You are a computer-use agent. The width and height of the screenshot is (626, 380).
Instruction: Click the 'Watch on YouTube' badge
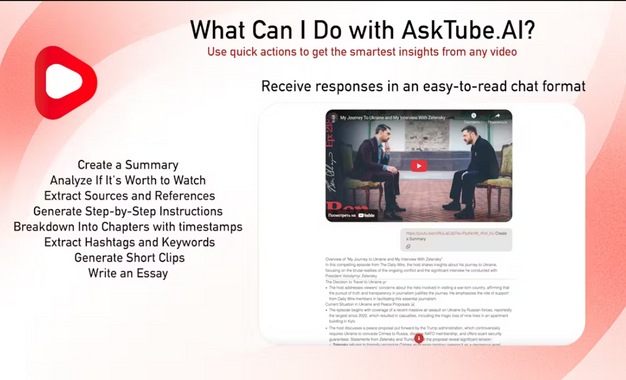point(352,215)
